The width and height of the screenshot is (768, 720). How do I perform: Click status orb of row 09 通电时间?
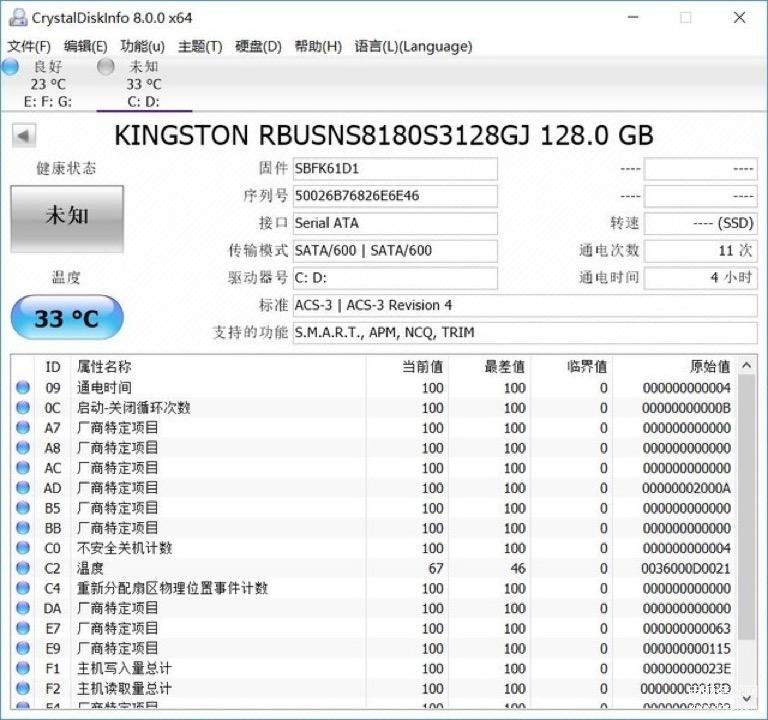click(x=23, y=387)
